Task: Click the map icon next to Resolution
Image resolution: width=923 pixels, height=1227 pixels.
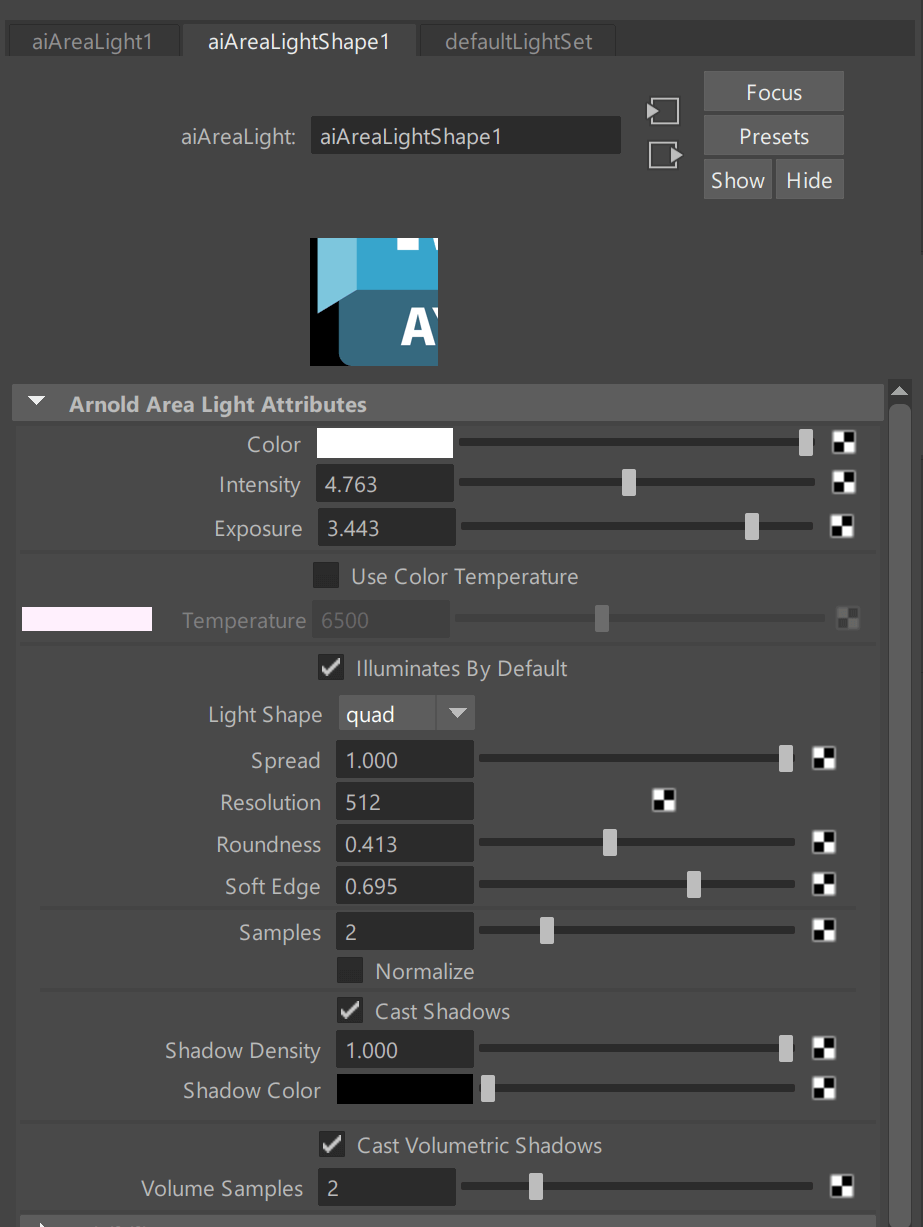Action: point(664,800)
